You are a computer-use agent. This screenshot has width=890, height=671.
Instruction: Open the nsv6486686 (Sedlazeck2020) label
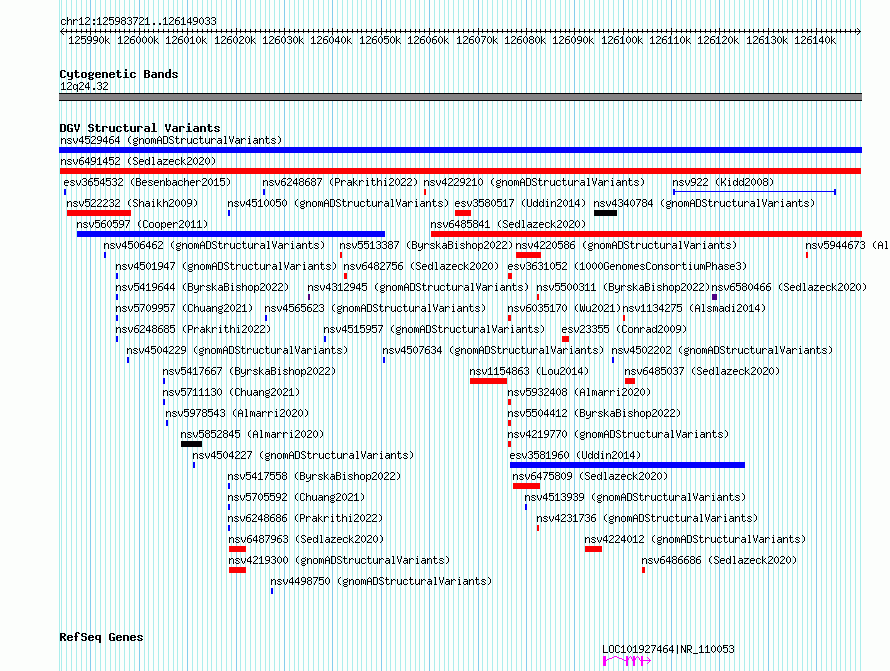pyautogui.click(x=719, y=560)
